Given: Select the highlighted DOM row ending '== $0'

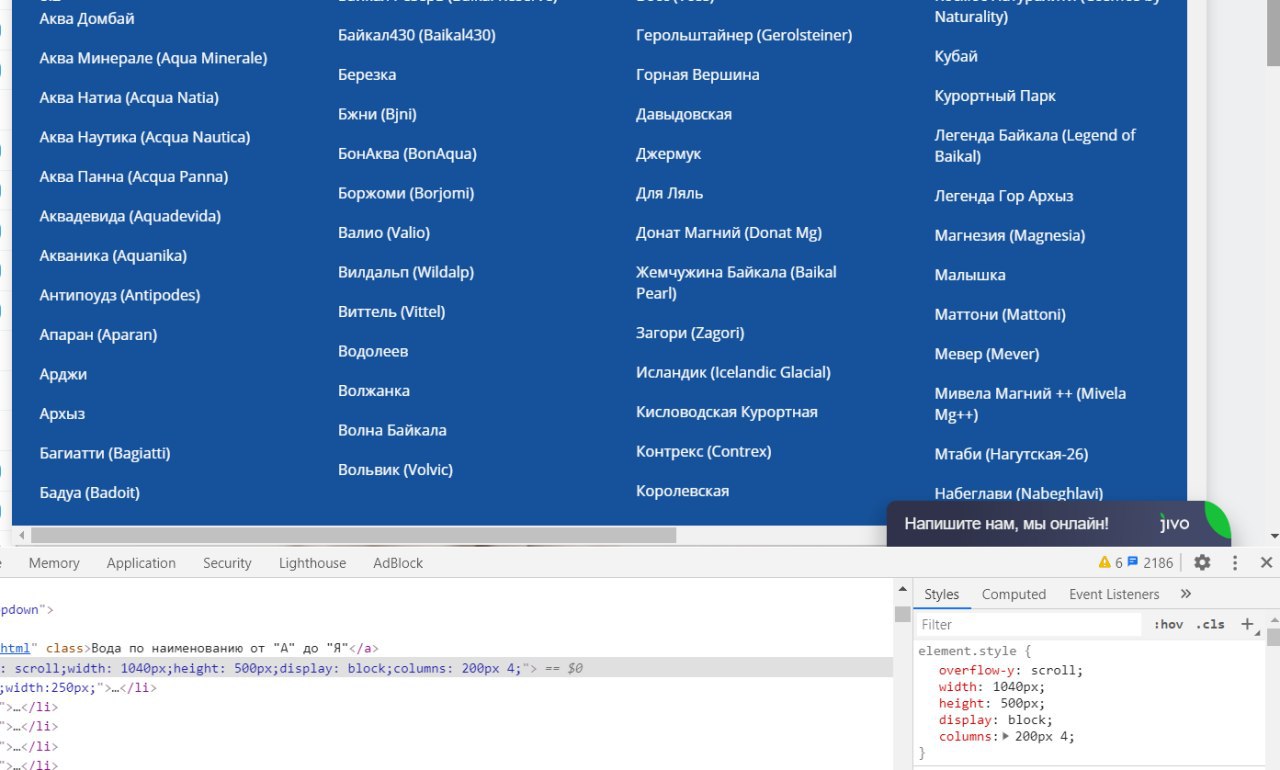Looking at the screenshot, I should (x=446, y=668).
